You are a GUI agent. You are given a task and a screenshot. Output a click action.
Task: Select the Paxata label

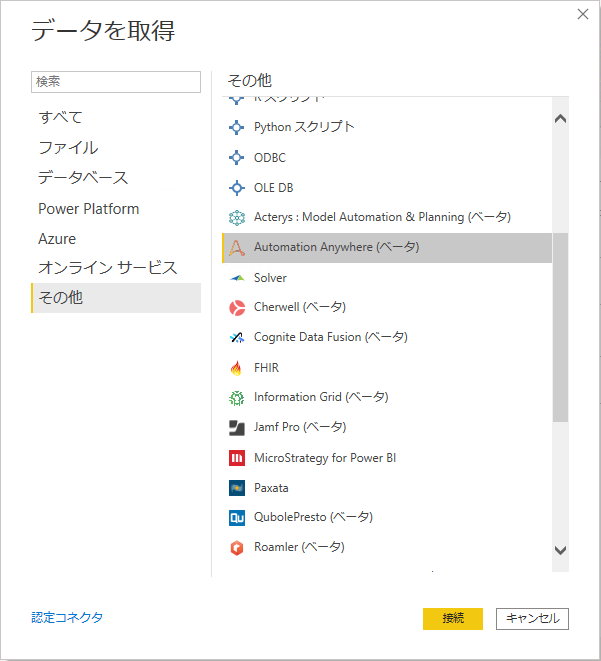click(x=271, y=488)
